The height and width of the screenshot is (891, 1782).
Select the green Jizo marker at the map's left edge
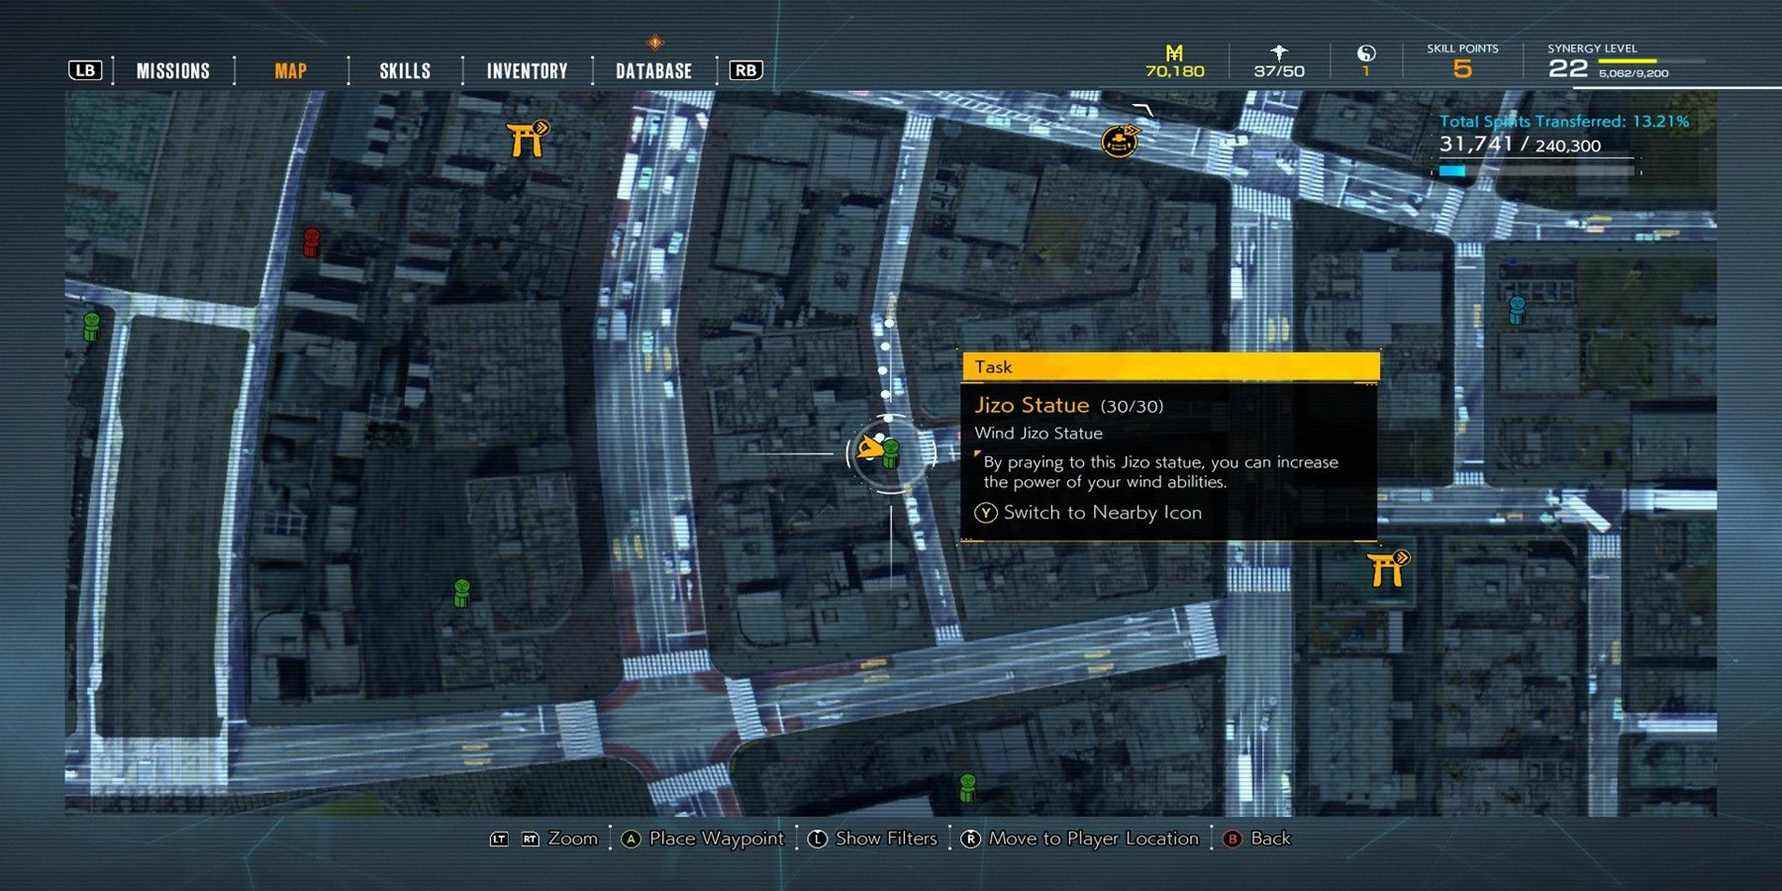[91, 326]
